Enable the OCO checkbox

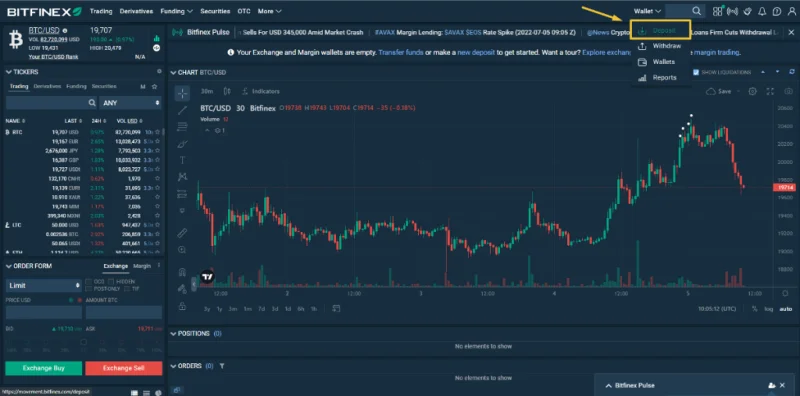(x=88, y=282)
